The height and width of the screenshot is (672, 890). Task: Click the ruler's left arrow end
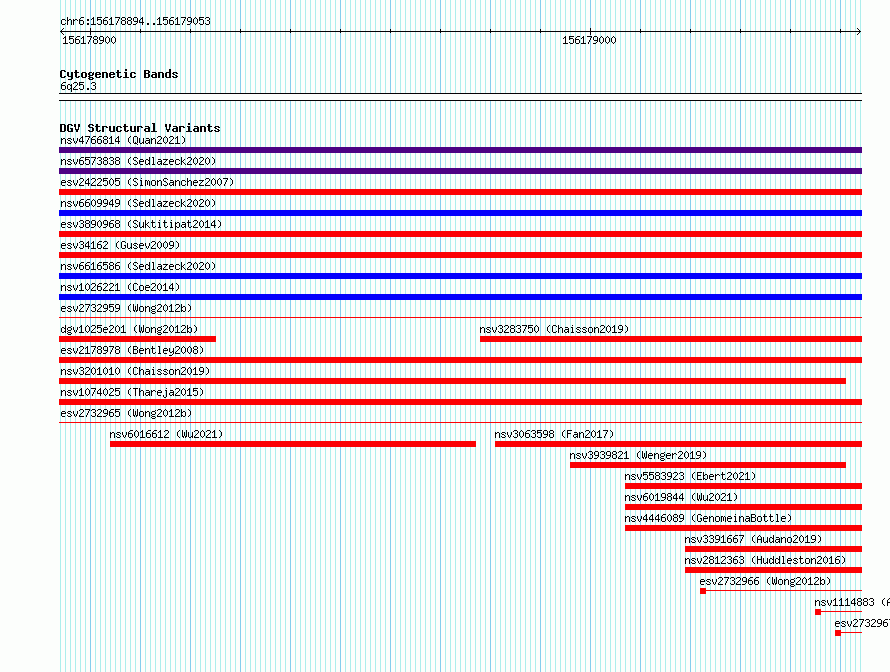point(62,32)
